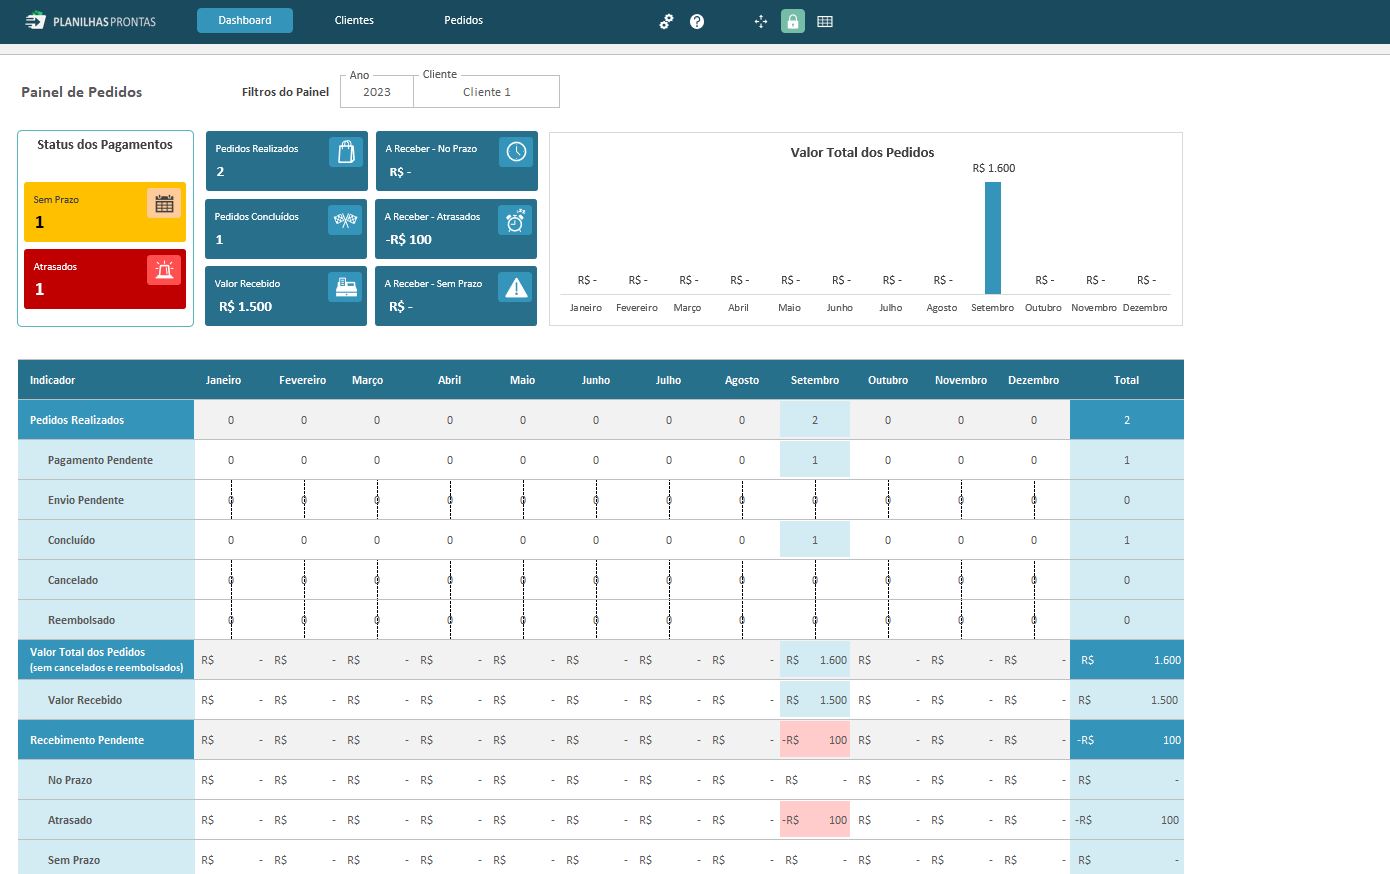Click Total cell of Pedidos Realizados row

tap(1127, 420)
